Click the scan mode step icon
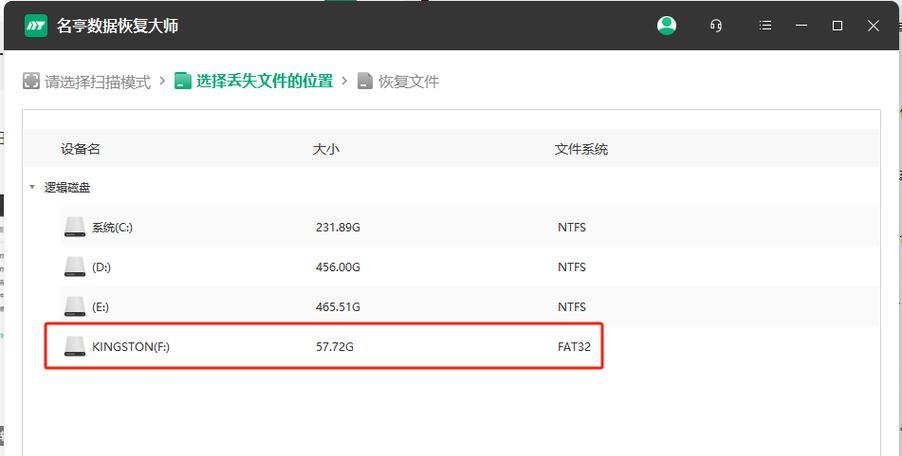 (x=31, y=81)
